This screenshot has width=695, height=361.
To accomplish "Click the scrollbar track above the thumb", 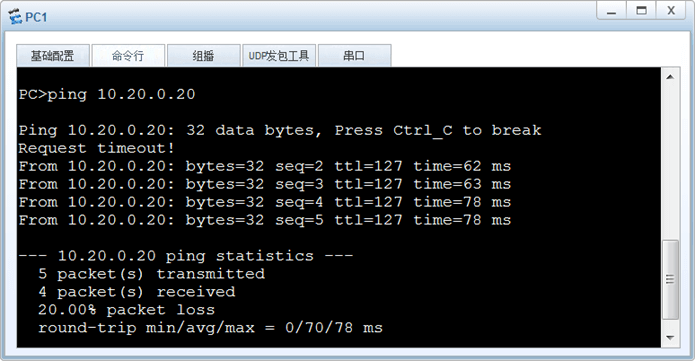I will 670,162.
